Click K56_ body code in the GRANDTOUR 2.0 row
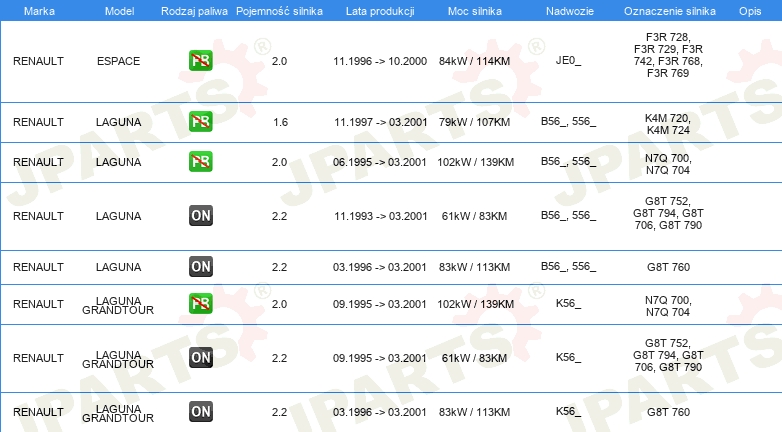 tap(569, 303)
